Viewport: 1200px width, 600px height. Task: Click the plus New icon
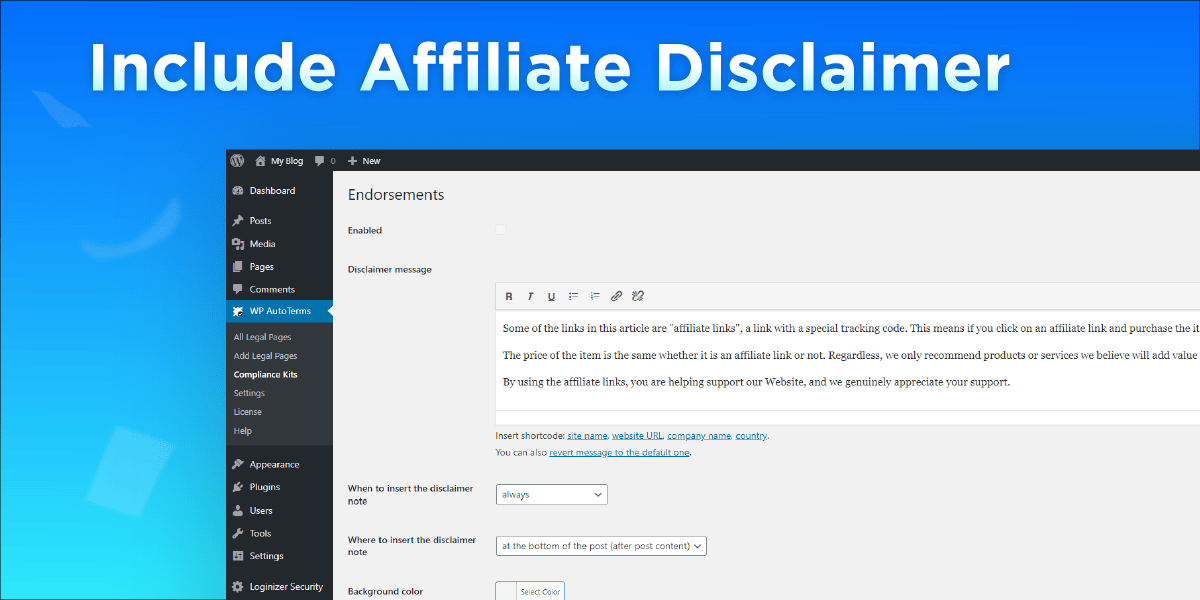click(352, 161)
